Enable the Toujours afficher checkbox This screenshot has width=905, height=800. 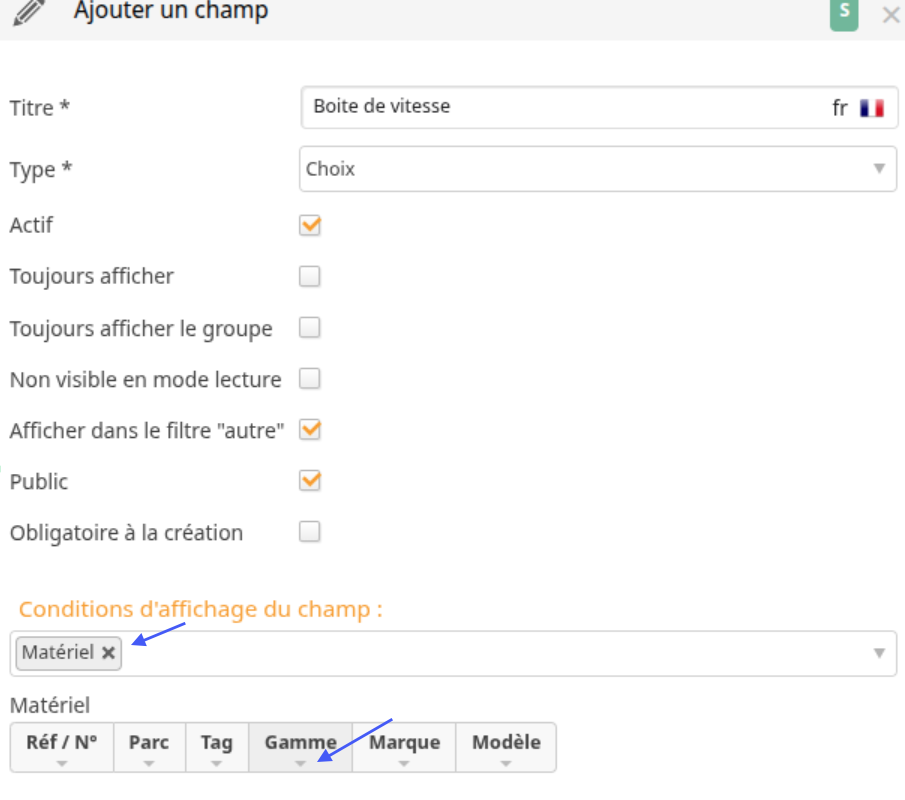(x=310, y=276)
